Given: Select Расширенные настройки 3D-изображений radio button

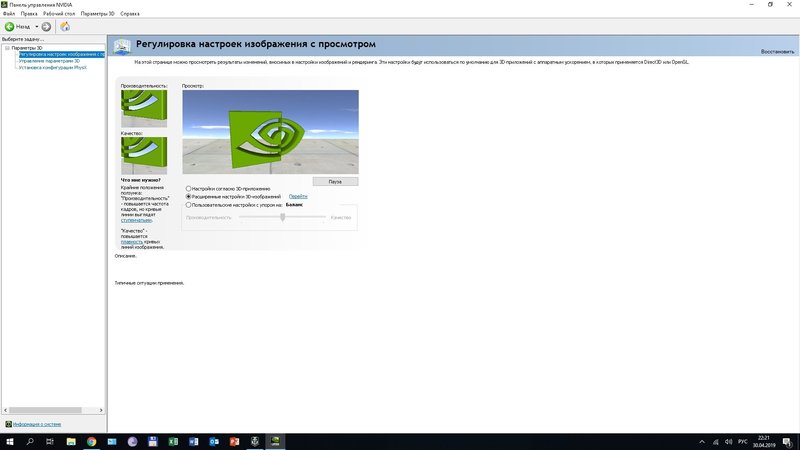Looking at the screenshot, I should pos(188,196).
